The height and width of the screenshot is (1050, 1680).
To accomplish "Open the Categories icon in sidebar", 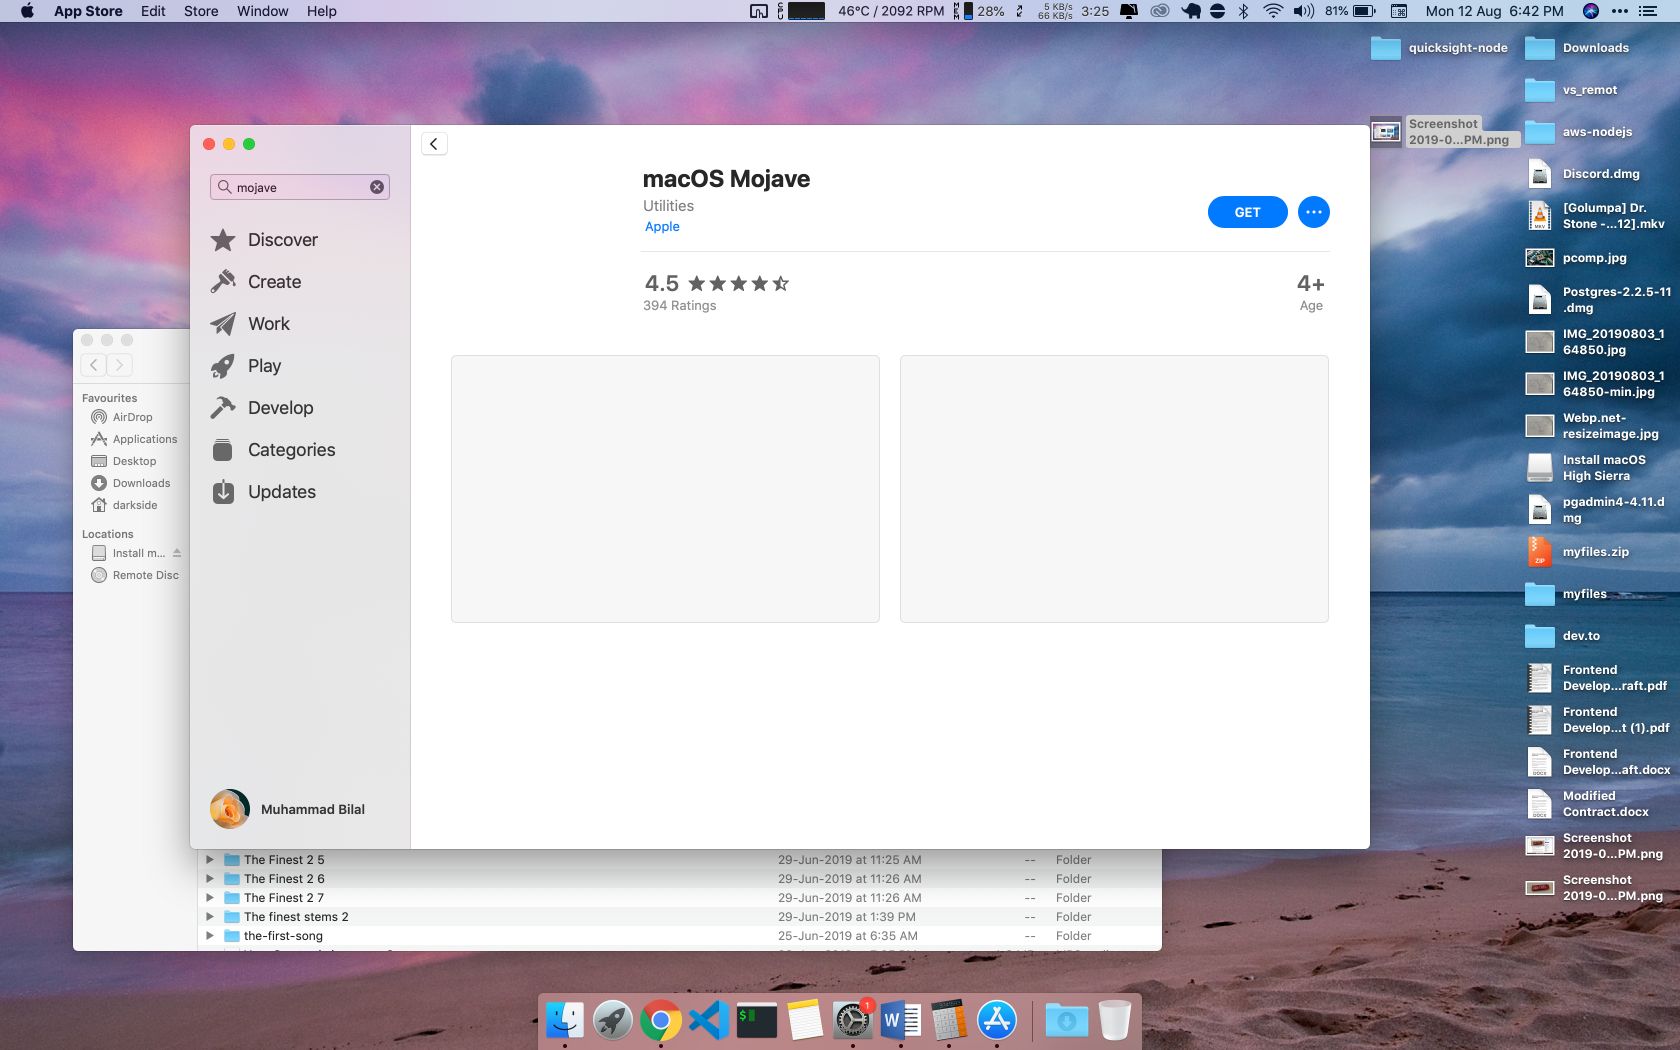I will pyautogui.click(x=223, y=450).
